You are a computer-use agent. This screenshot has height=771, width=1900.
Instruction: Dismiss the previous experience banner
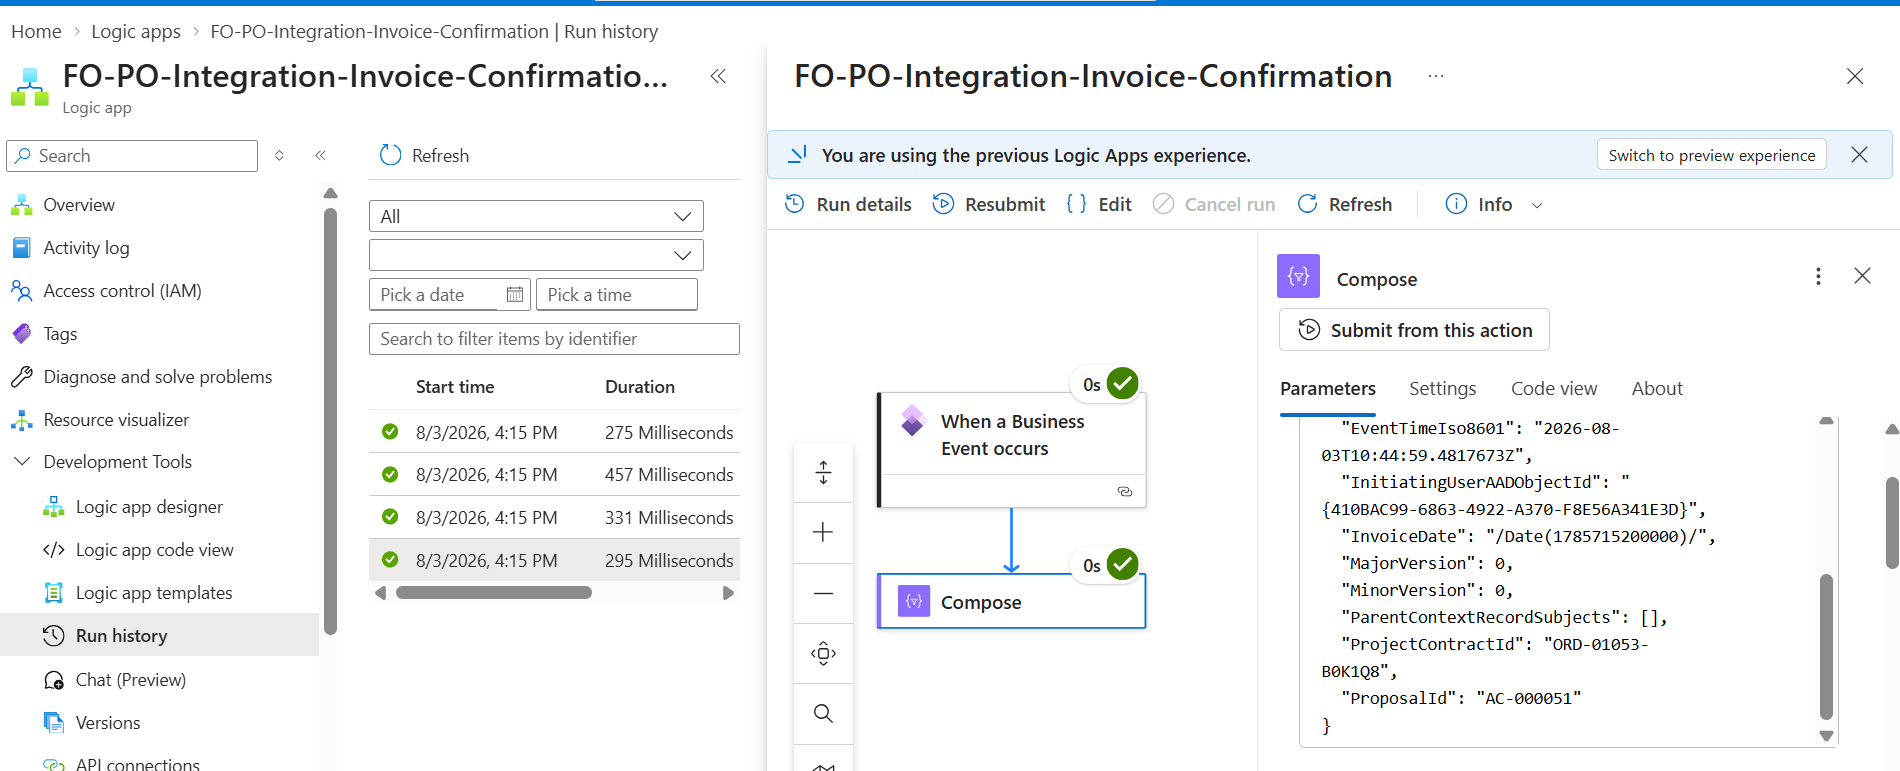coord(1859,155)
